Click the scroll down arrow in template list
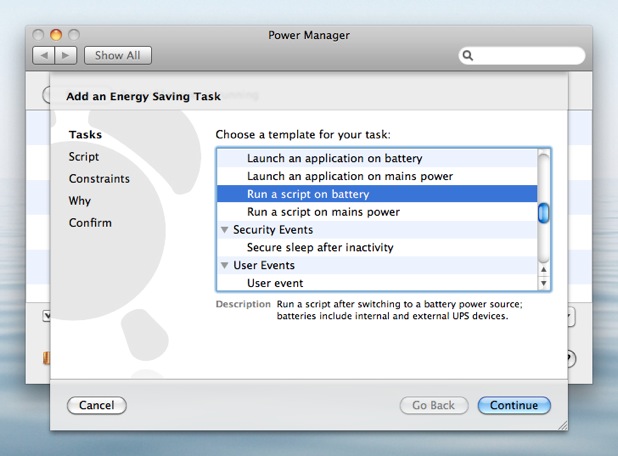Viewport: 618px width, 456px height. point(544,283)
